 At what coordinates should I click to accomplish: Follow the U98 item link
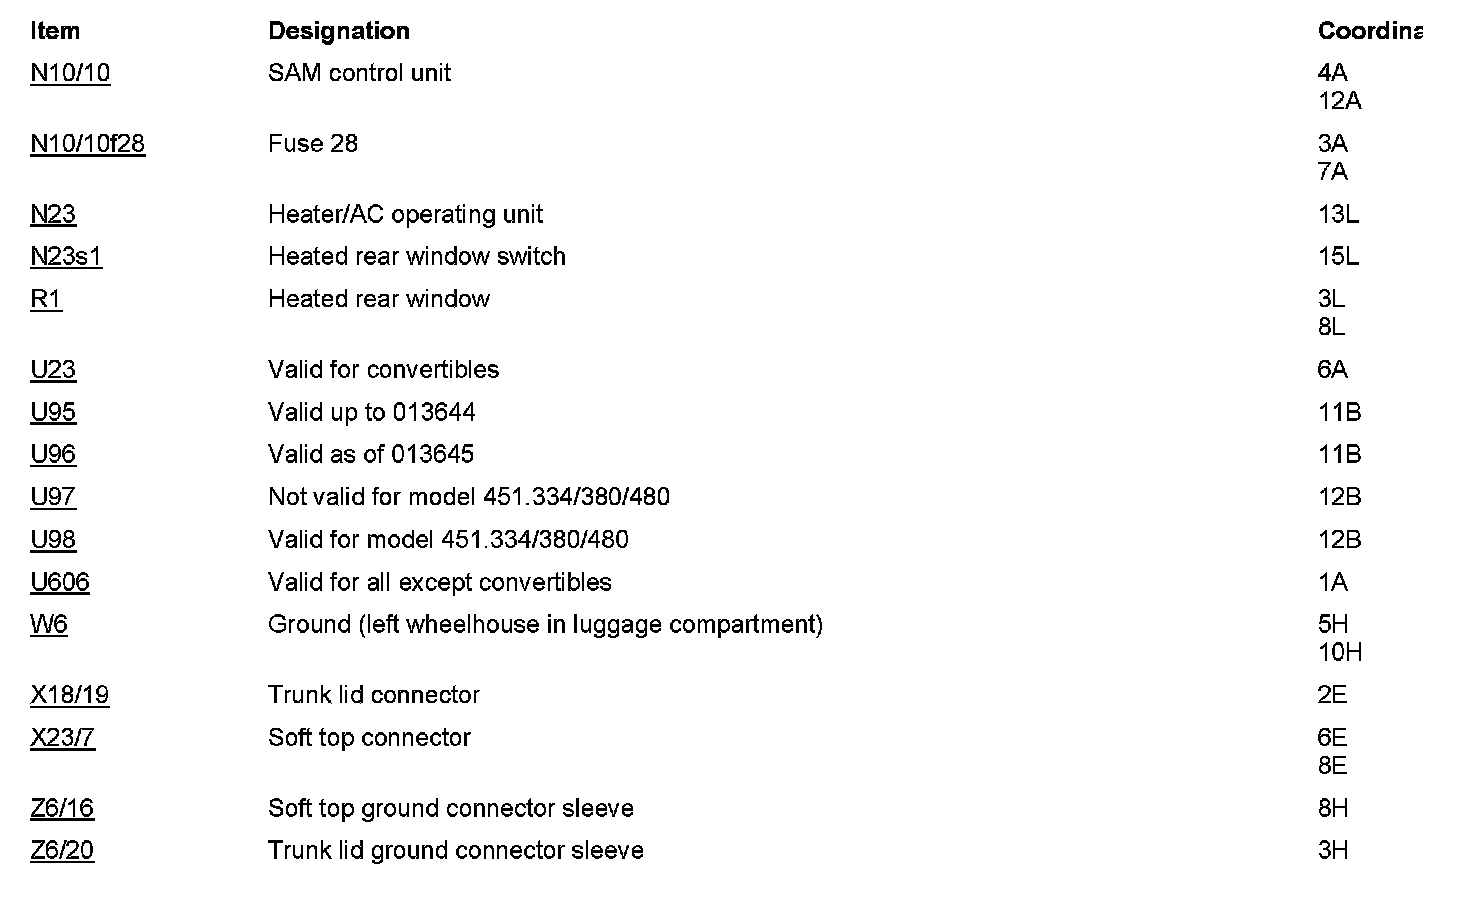[53, 540]
